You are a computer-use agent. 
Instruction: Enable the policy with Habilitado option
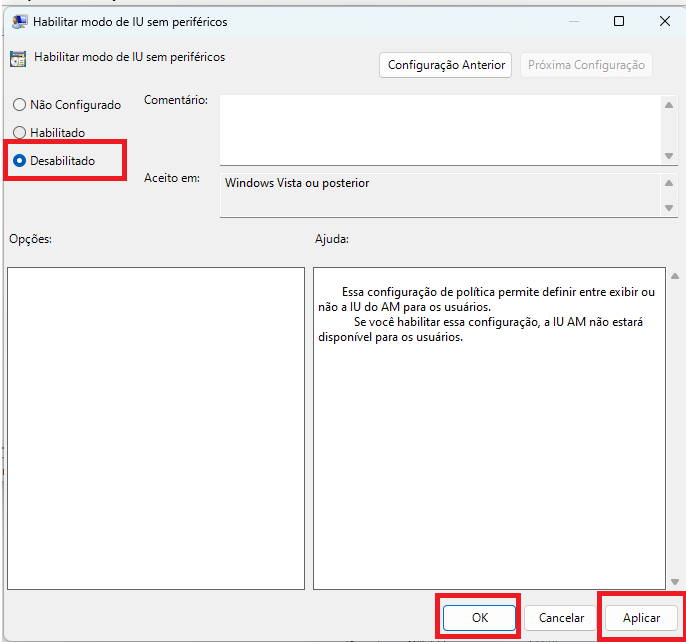20,132
